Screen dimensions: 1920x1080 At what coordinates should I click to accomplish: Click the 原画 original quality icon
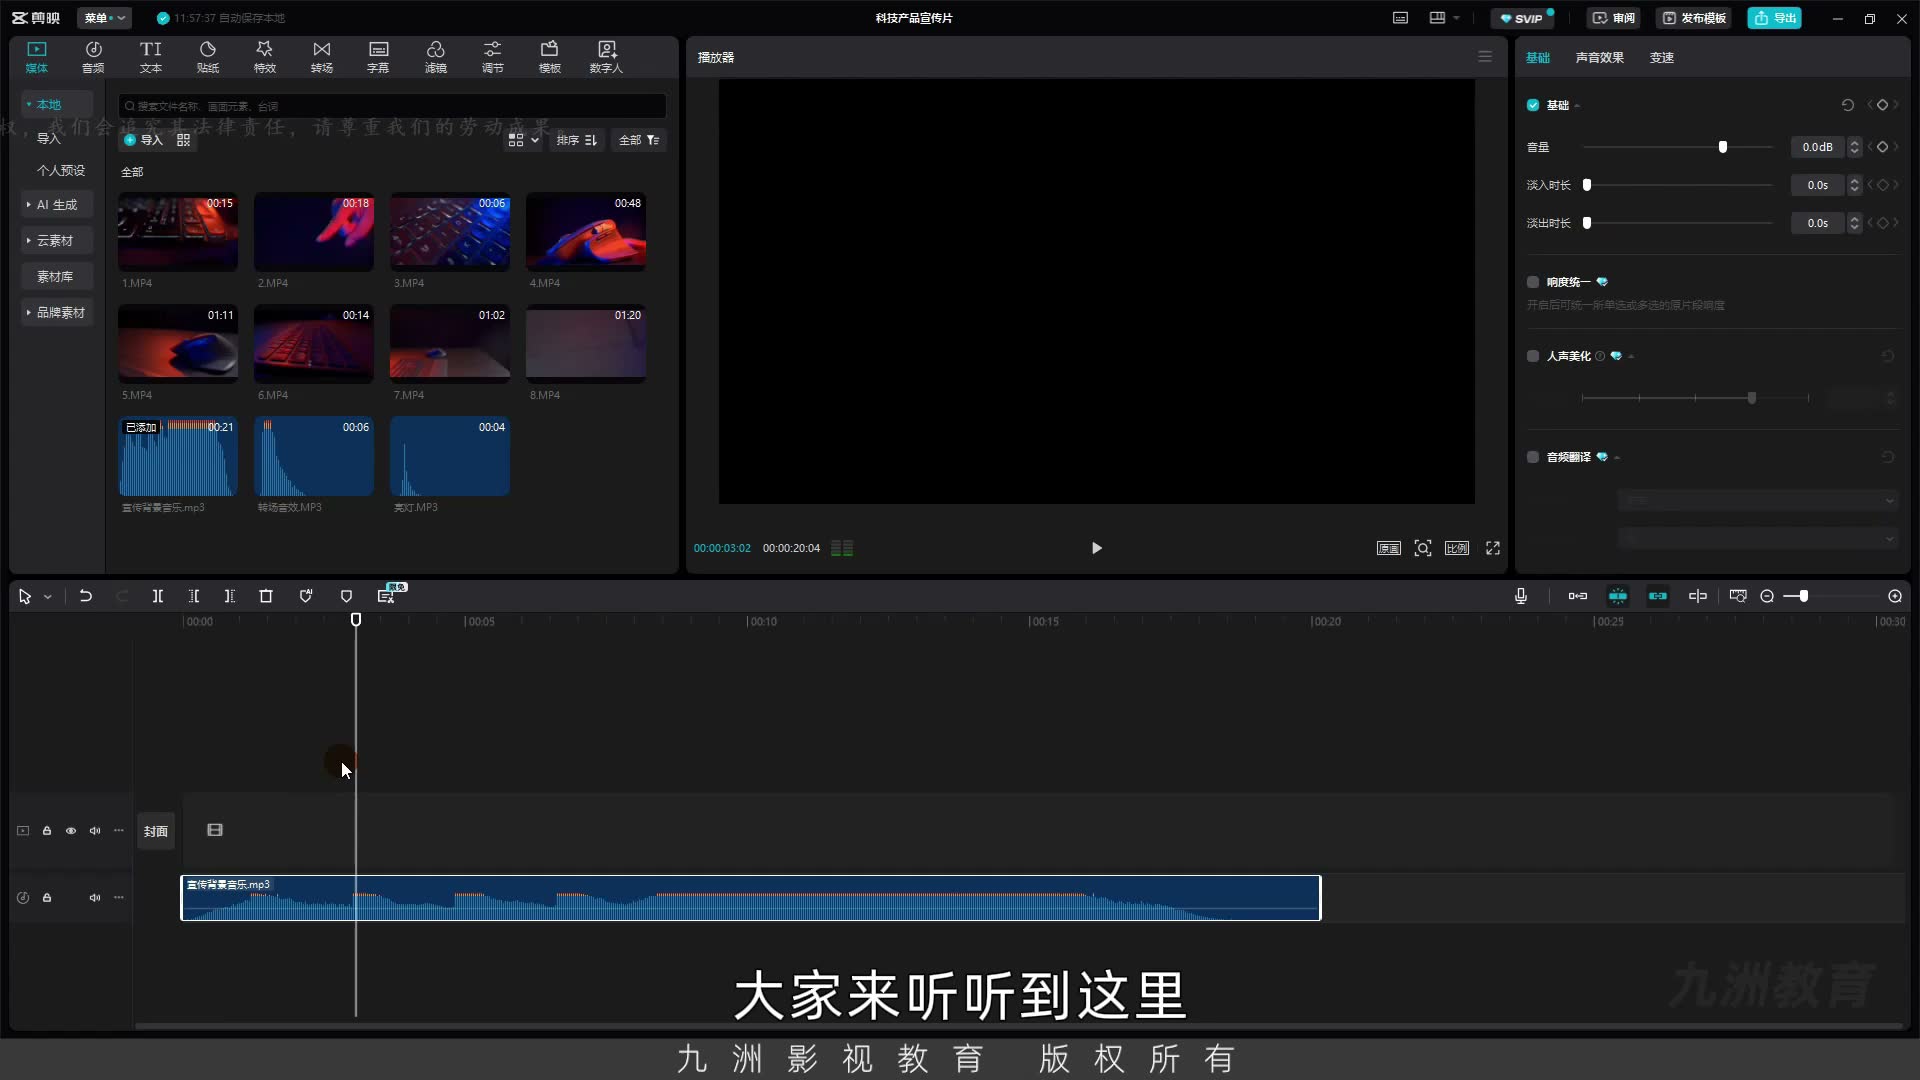click(1389, 548)
